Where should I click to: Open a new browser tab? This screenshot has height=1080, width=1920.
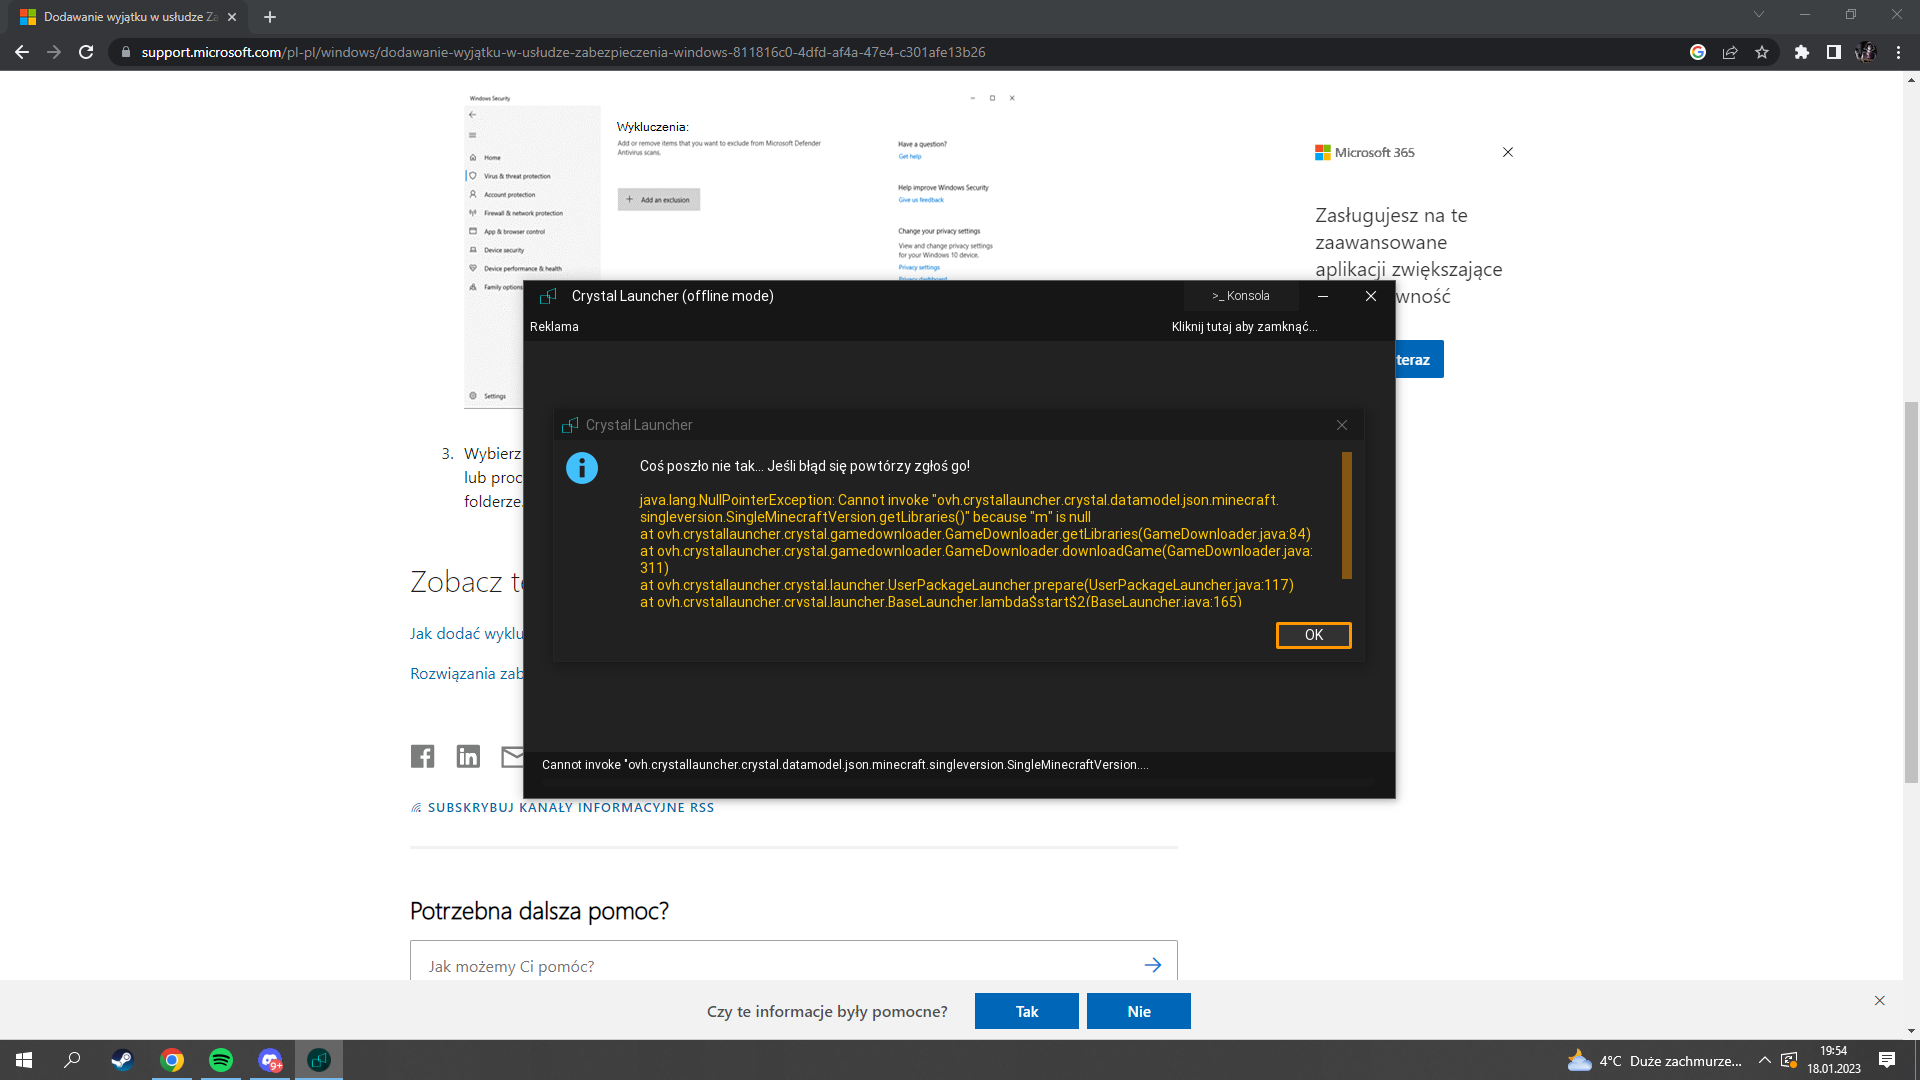270,17
